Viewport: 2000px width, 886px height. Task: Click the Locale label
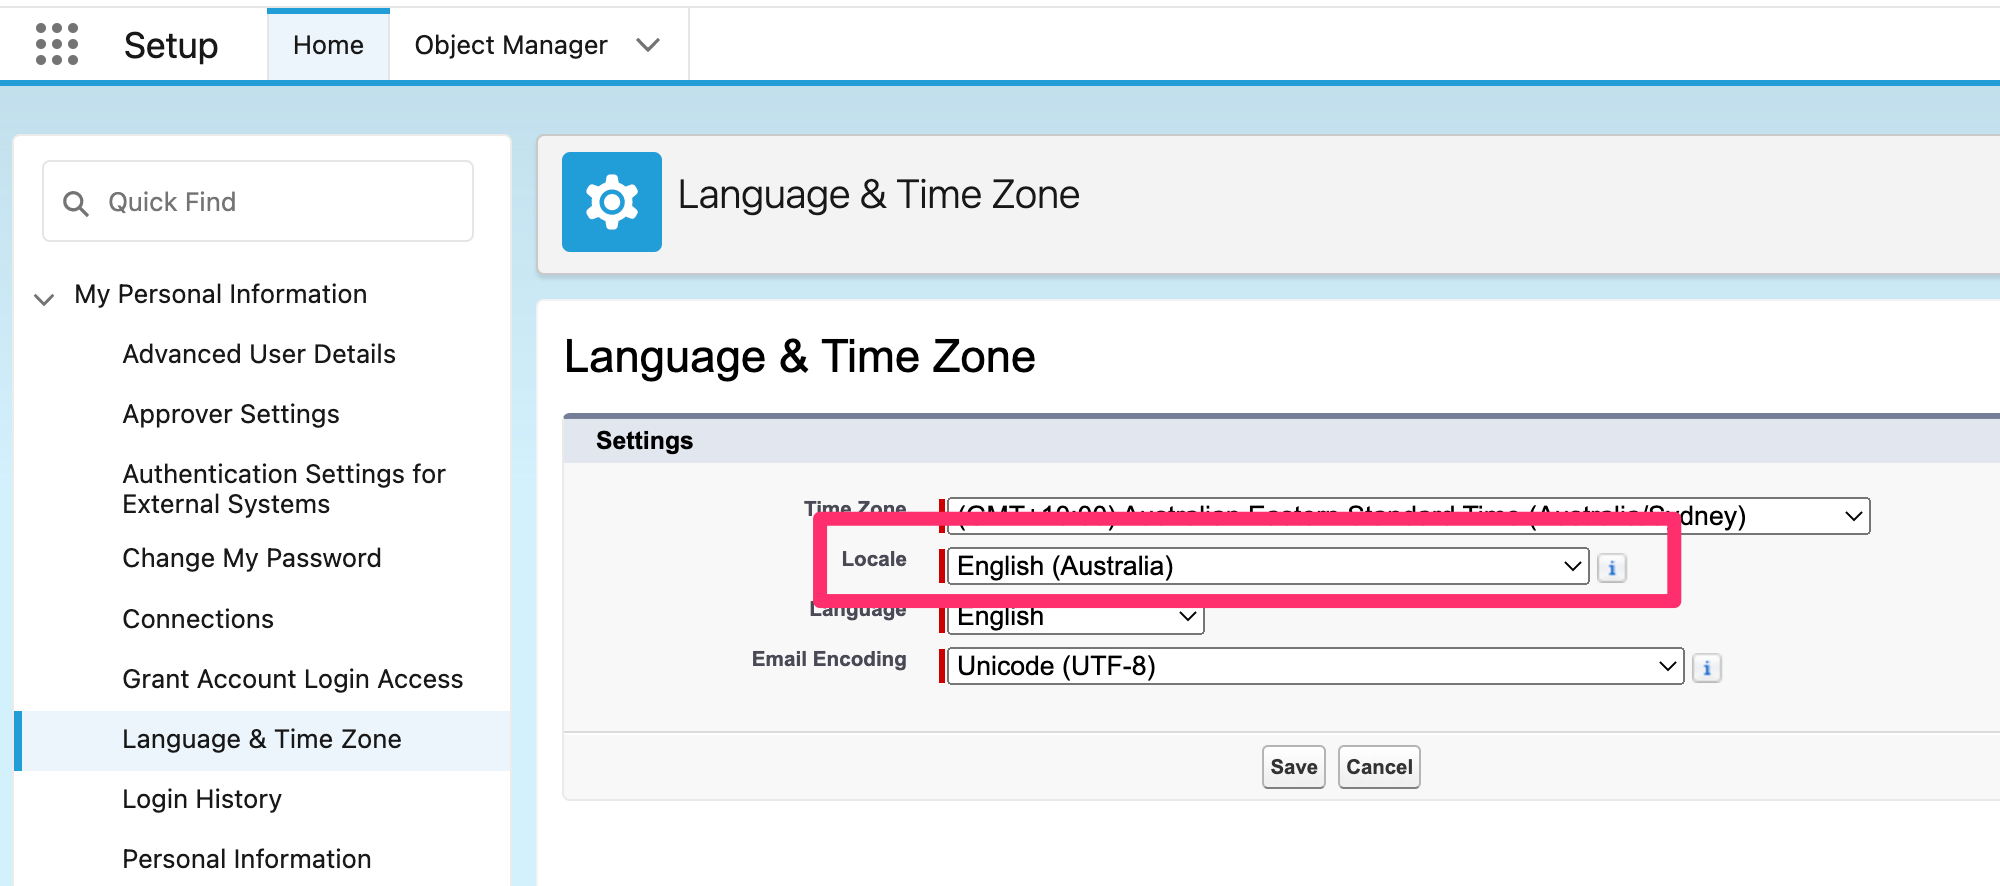point(874,559)
